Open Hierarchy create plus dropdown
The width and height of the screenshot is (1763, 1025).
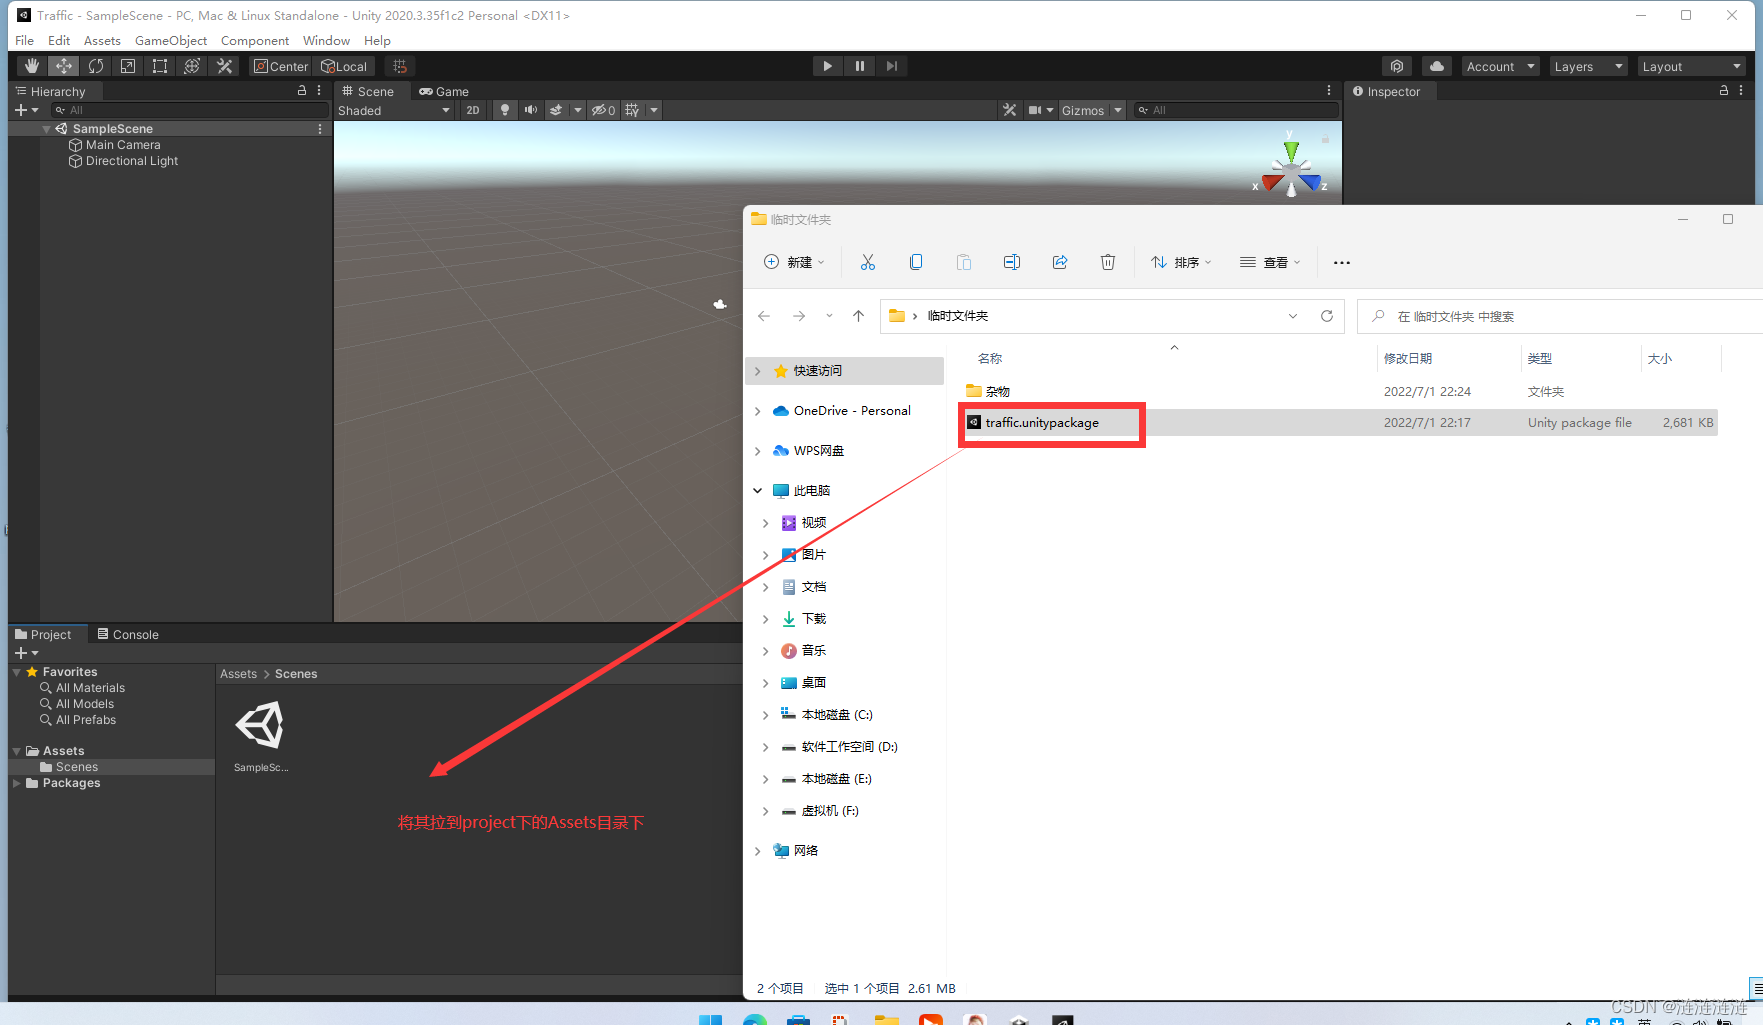coord(26,110)
